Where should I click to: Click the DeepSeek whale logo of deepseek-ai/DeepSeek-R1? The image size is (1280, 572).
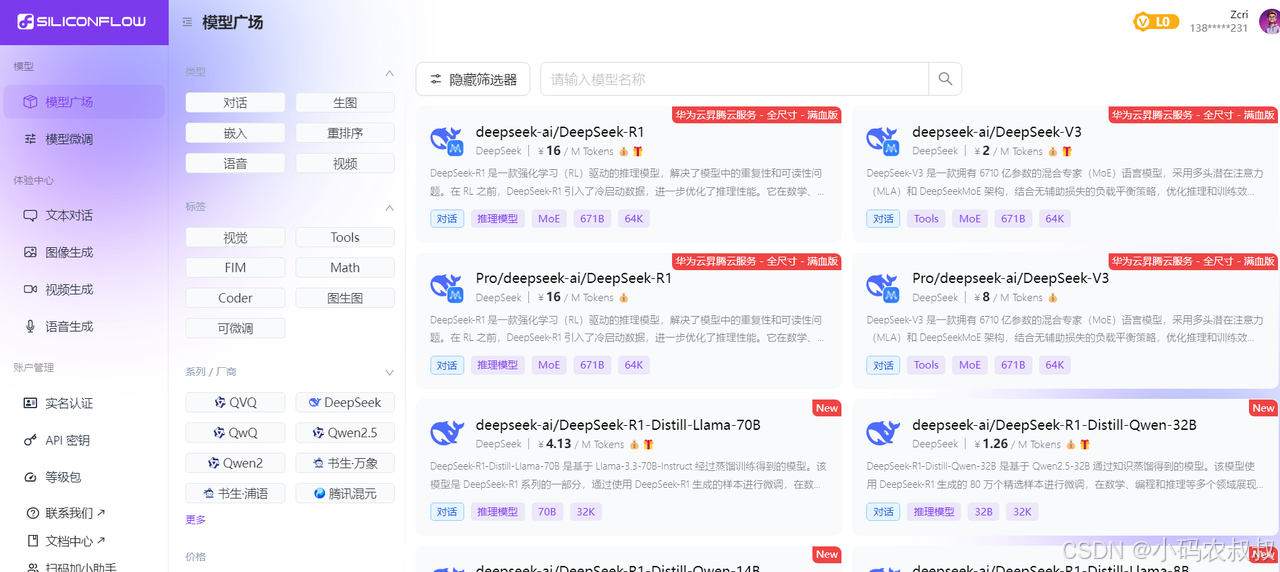tap(447, 141)
